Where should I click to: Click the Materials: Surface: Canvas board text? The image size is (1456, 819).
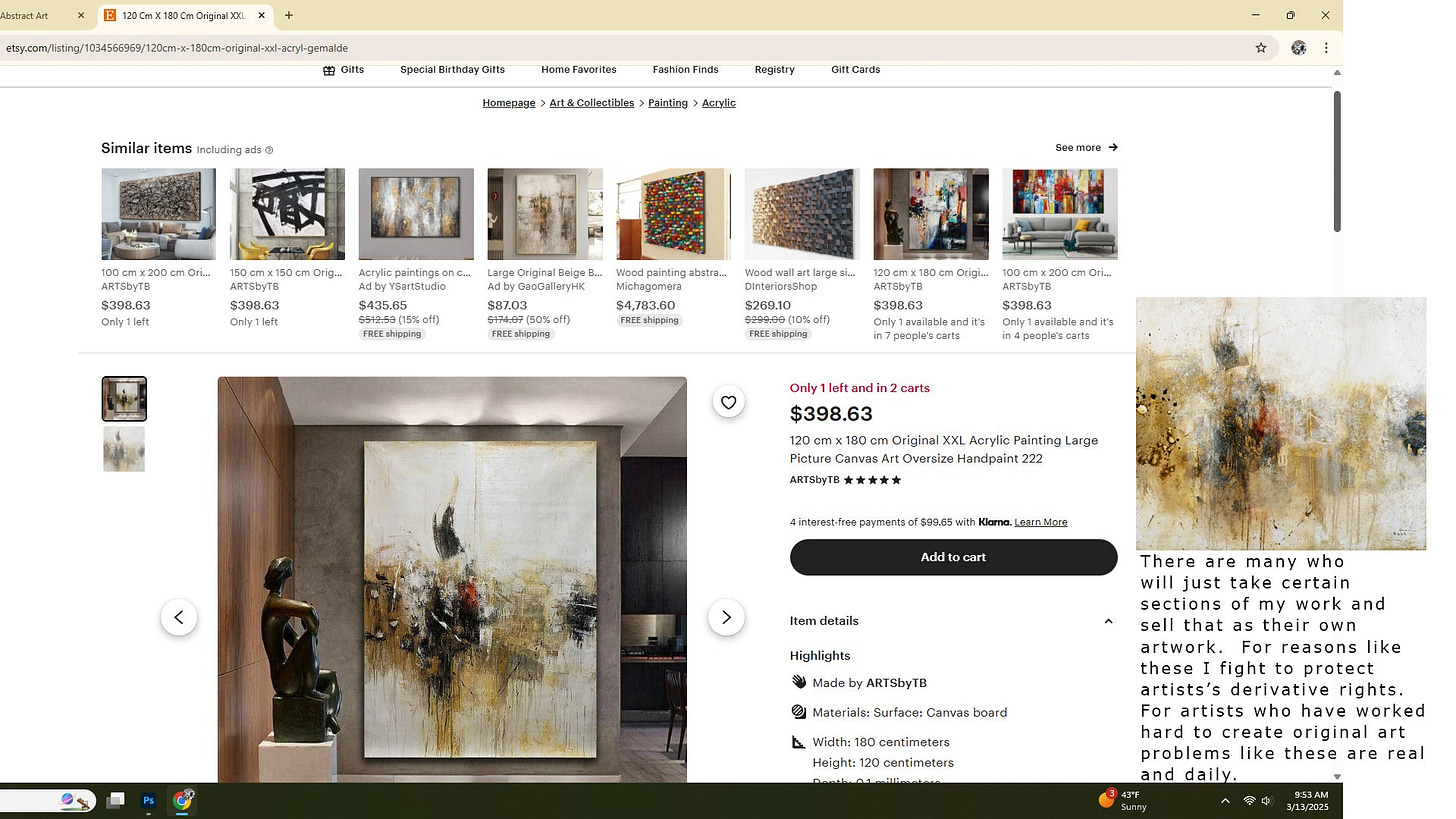(910, 713)
